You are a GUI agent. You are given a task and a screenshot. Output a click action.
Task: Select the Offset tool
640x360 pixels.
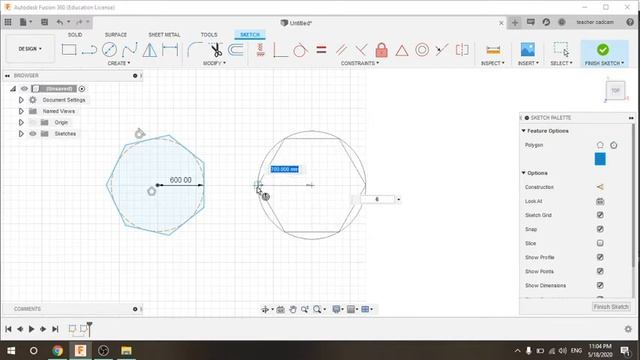tap(236, 50)
